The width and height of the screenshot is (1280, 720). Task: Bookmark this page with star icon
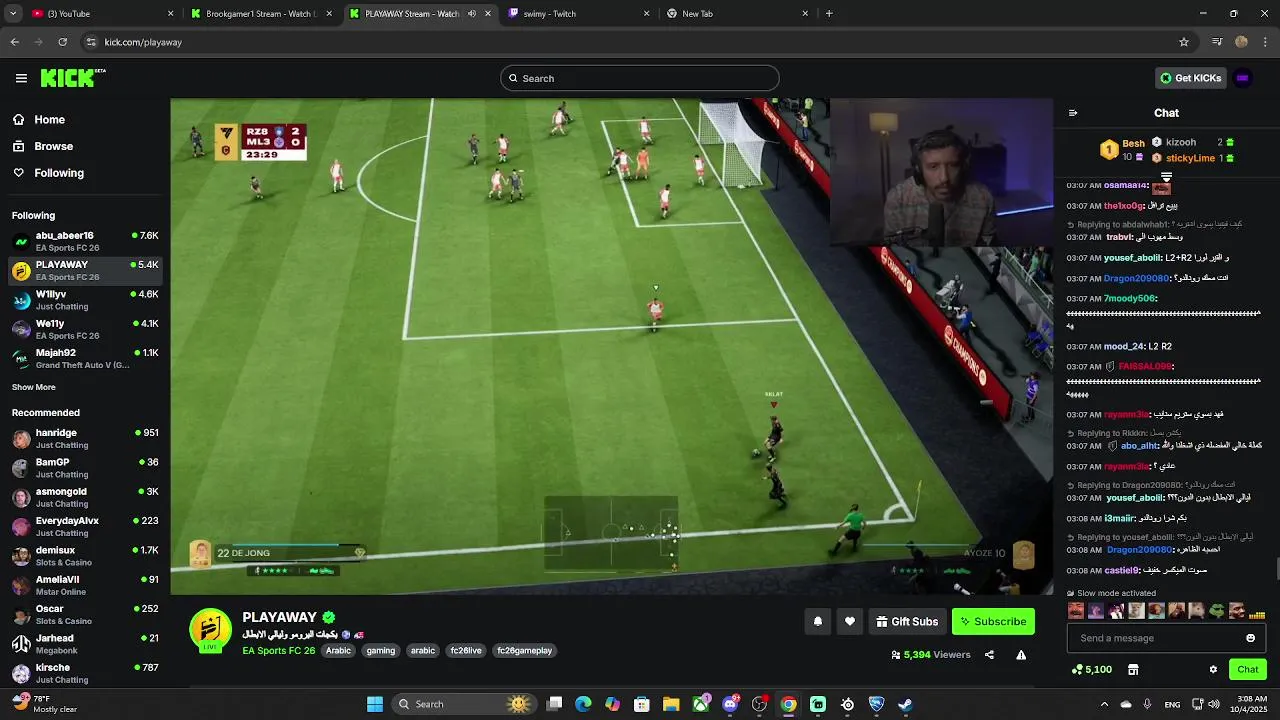coord(1184,42)
